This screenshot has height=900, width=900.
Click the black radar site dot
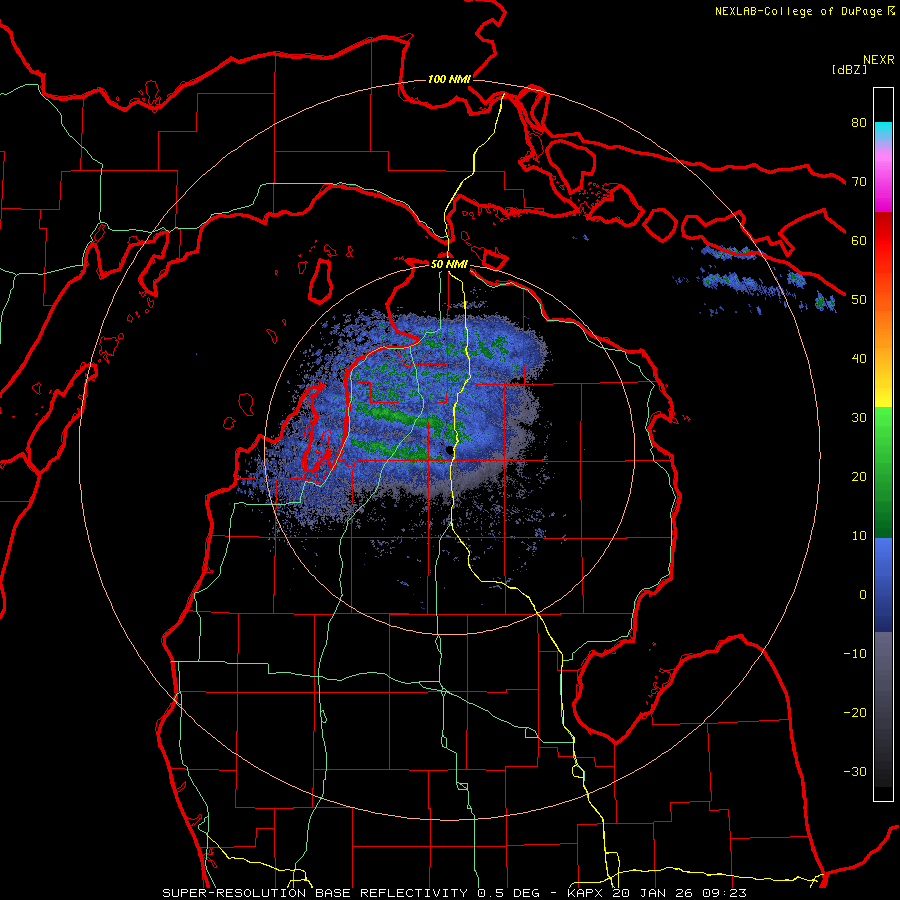[x=449, y=451]
